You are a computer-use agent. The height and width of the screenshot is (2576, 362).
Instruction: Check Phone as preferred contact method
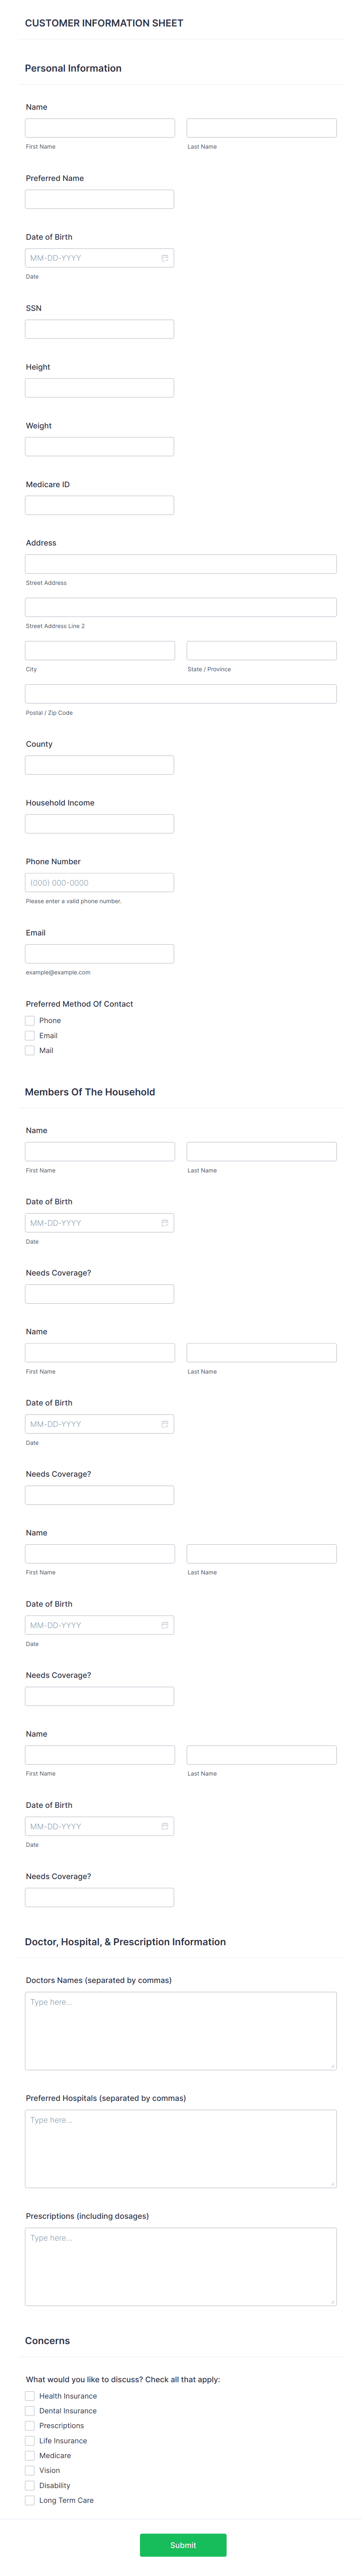[x=30, y=1020]
